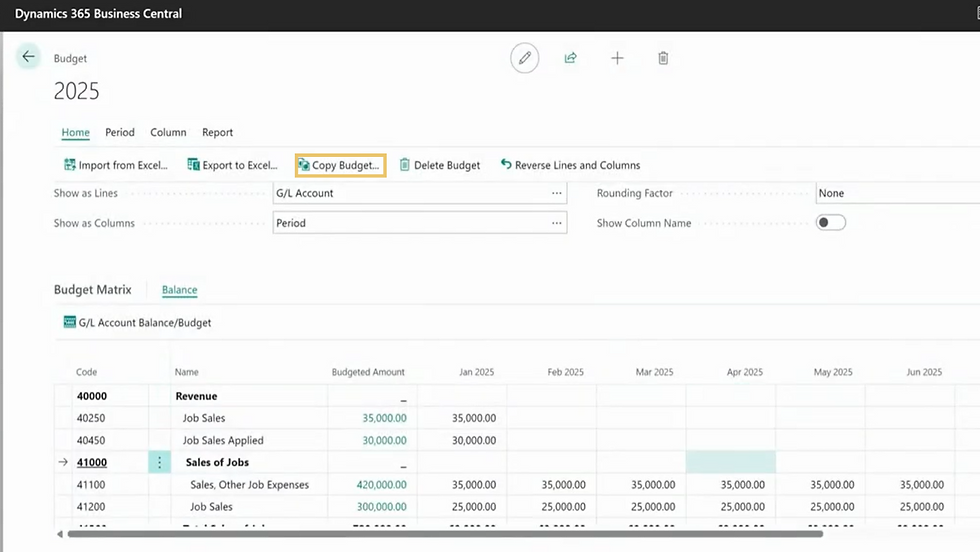Click Jan 2025 cell 30,000.00 for 40450
The image size is (980, 552).
click(474, 440)
